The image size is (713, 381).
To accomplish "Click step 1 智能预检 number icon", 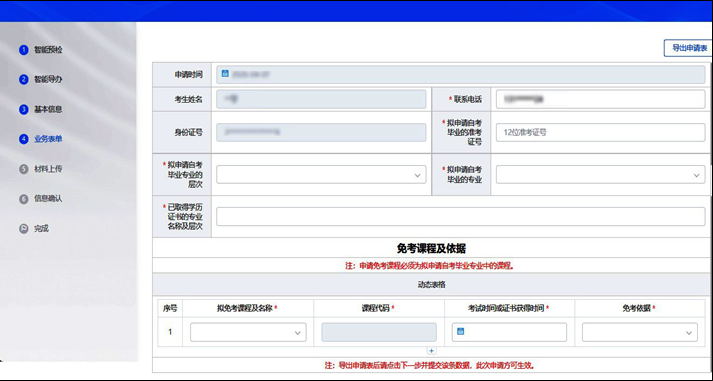I will coord(24,50).
